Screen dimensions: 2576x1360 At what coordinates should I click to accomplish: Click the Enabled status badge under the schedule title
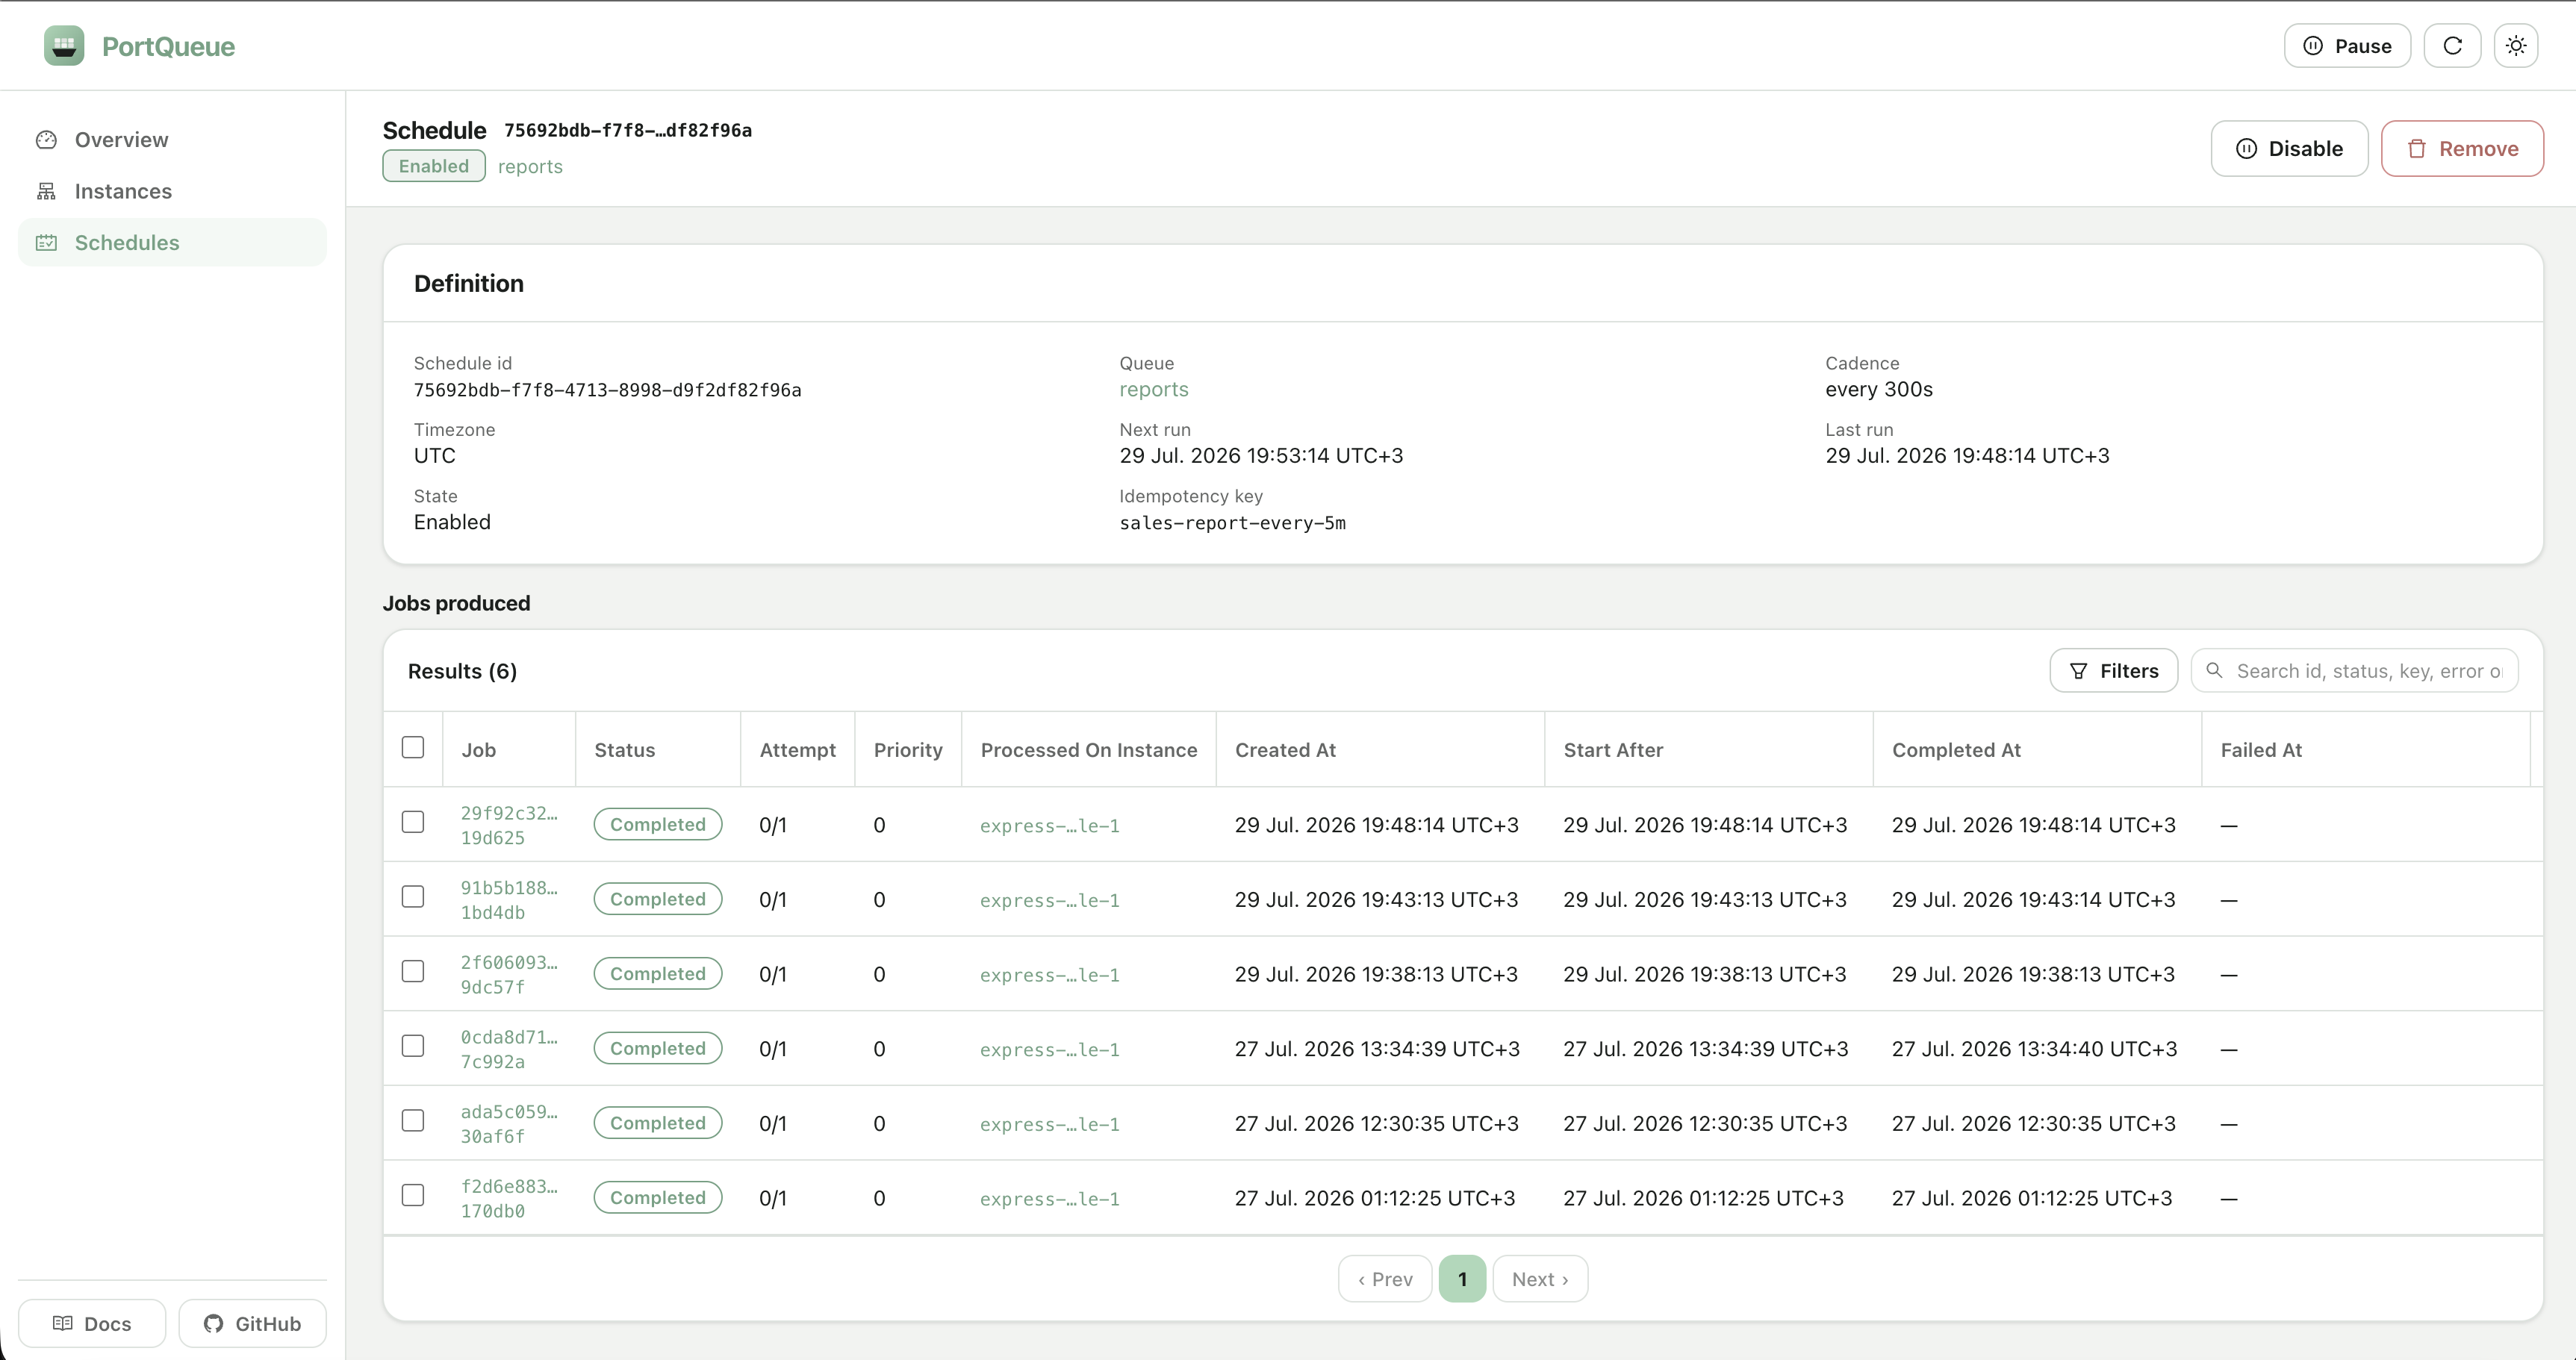[x=434, y=166]
